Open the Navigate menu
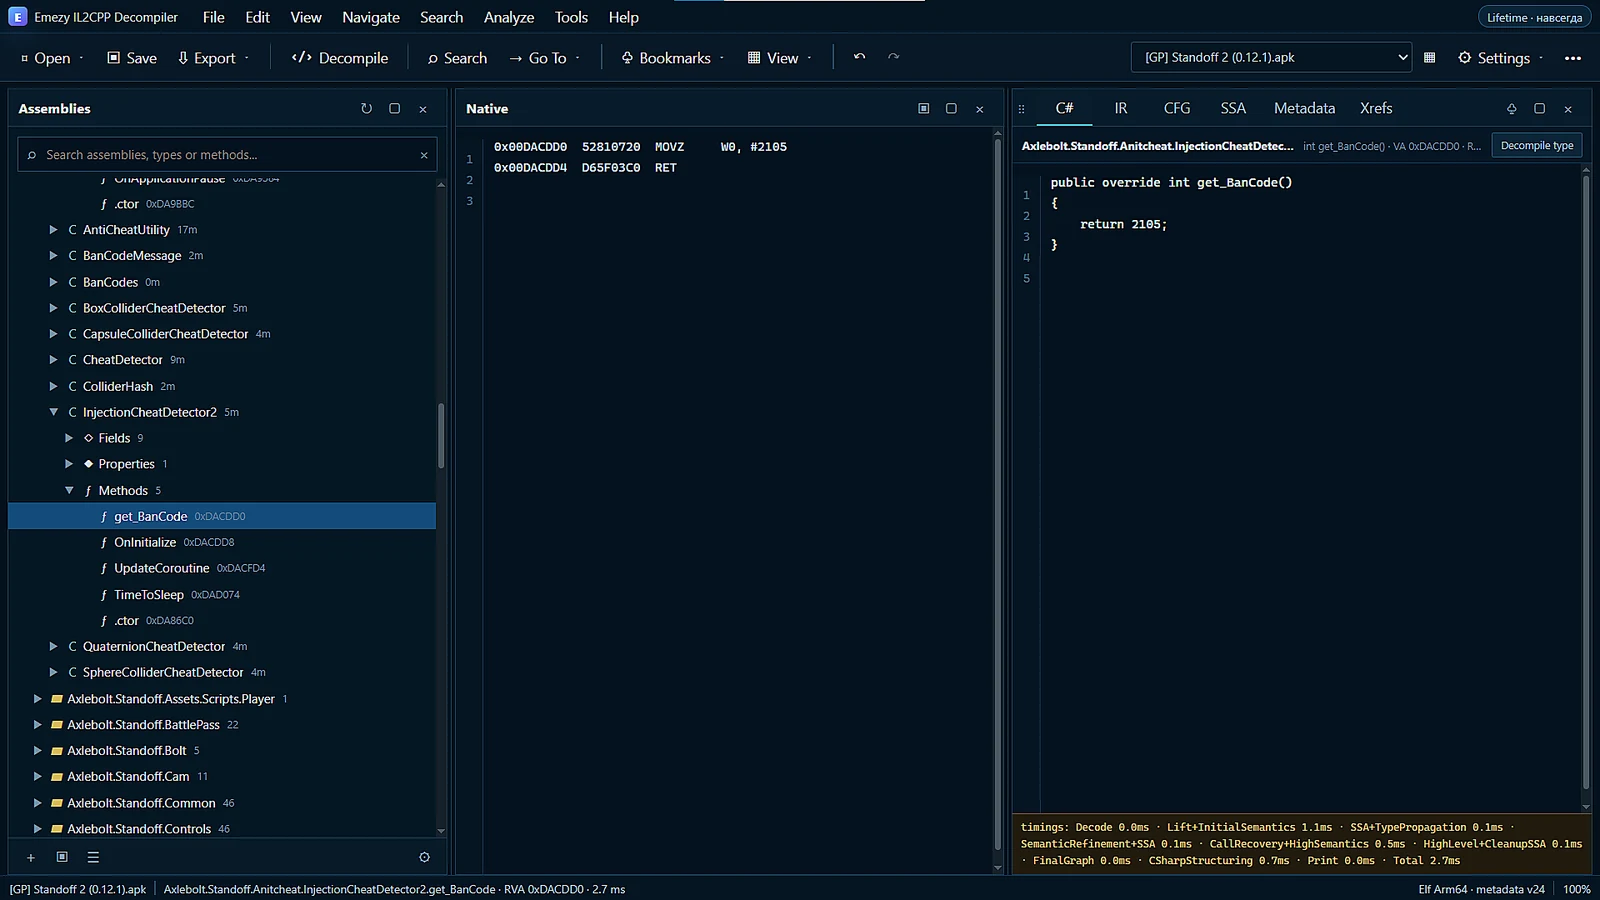This screenshot has width=1600, height=900. coord(371,17)
